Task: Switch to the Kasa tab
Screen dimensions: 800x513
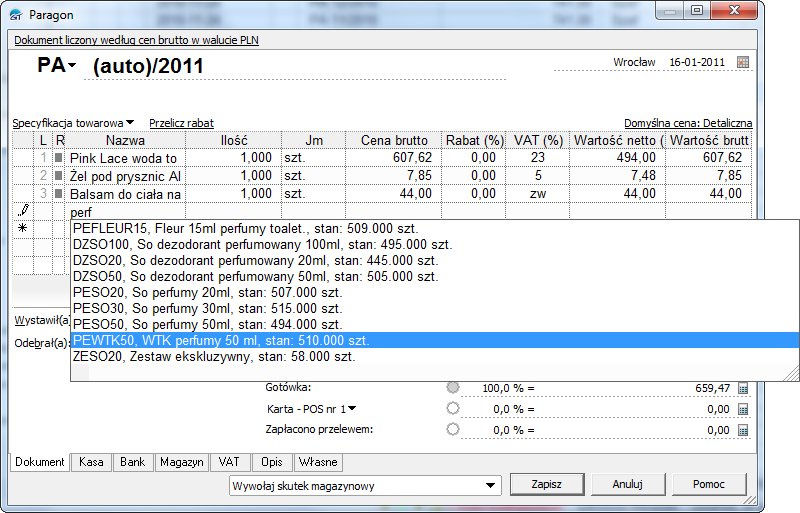Action: click(x=92, y=462)
